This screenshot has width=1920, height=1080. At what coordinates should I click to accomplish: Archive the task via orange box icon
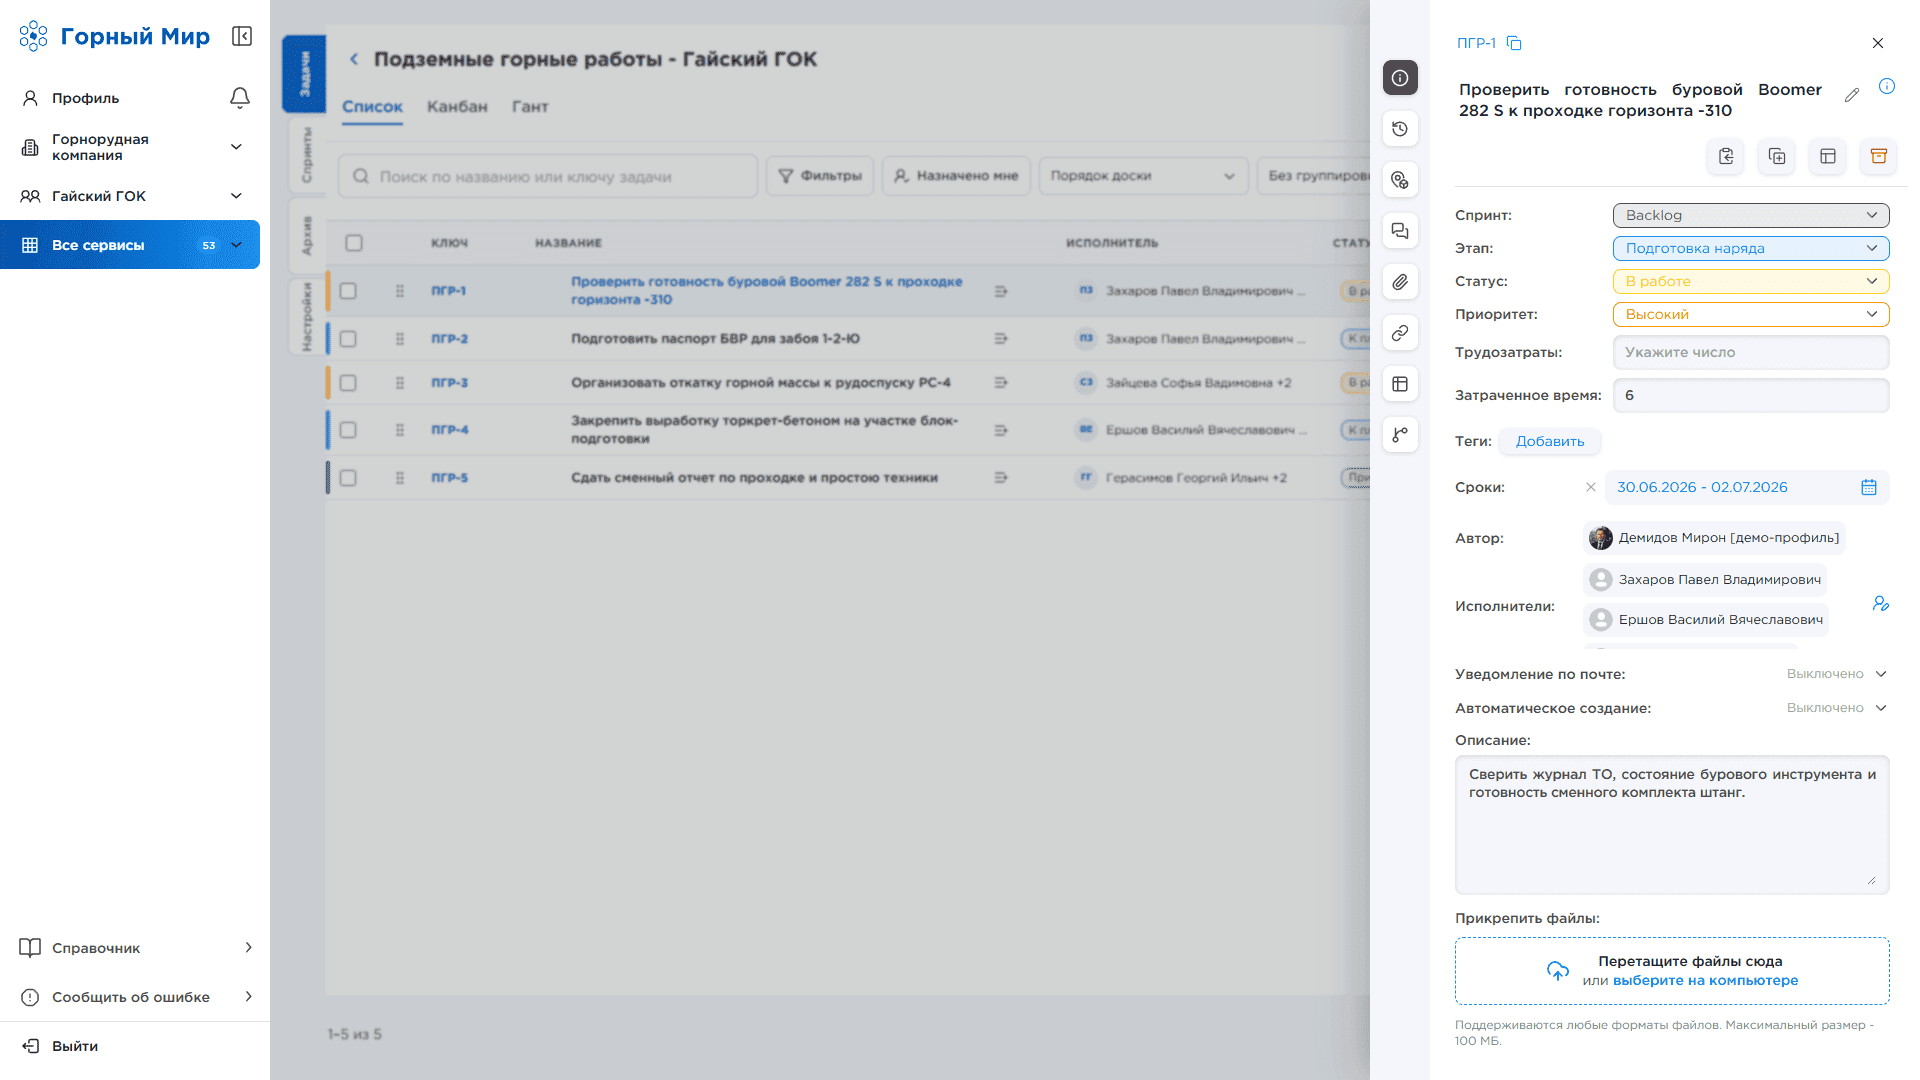click(x=1878, y=156)
